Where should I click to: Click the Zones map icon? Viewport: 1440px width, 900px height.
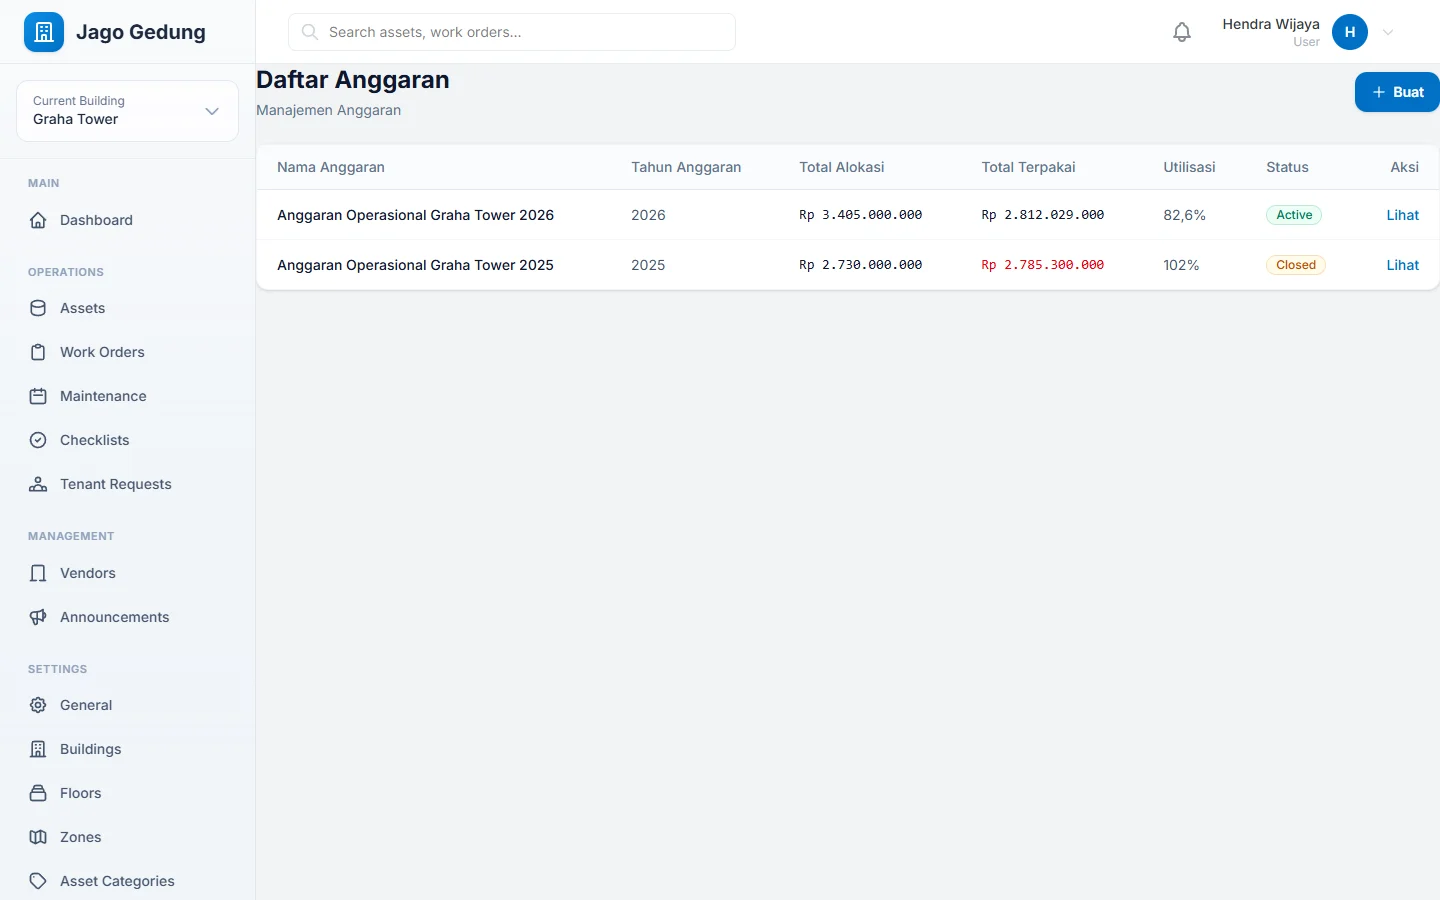point(38,837)
